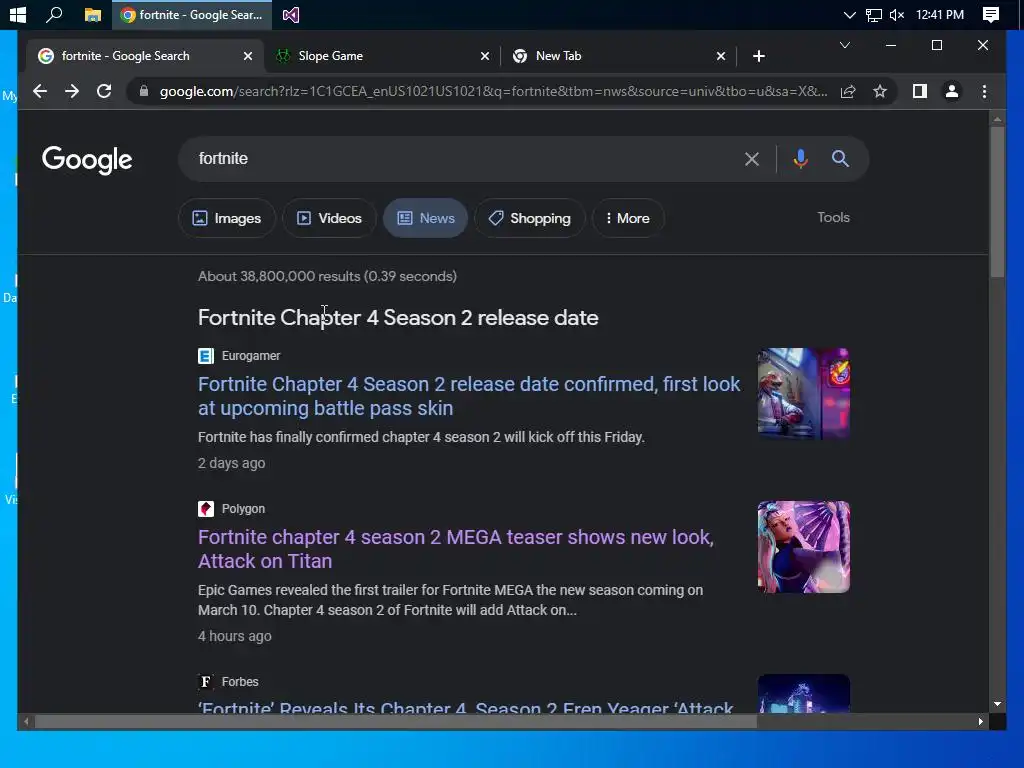This screenshot has height=768, width=1024.
Task: Open the Windows Start menu
Action: tap(18, 14)
